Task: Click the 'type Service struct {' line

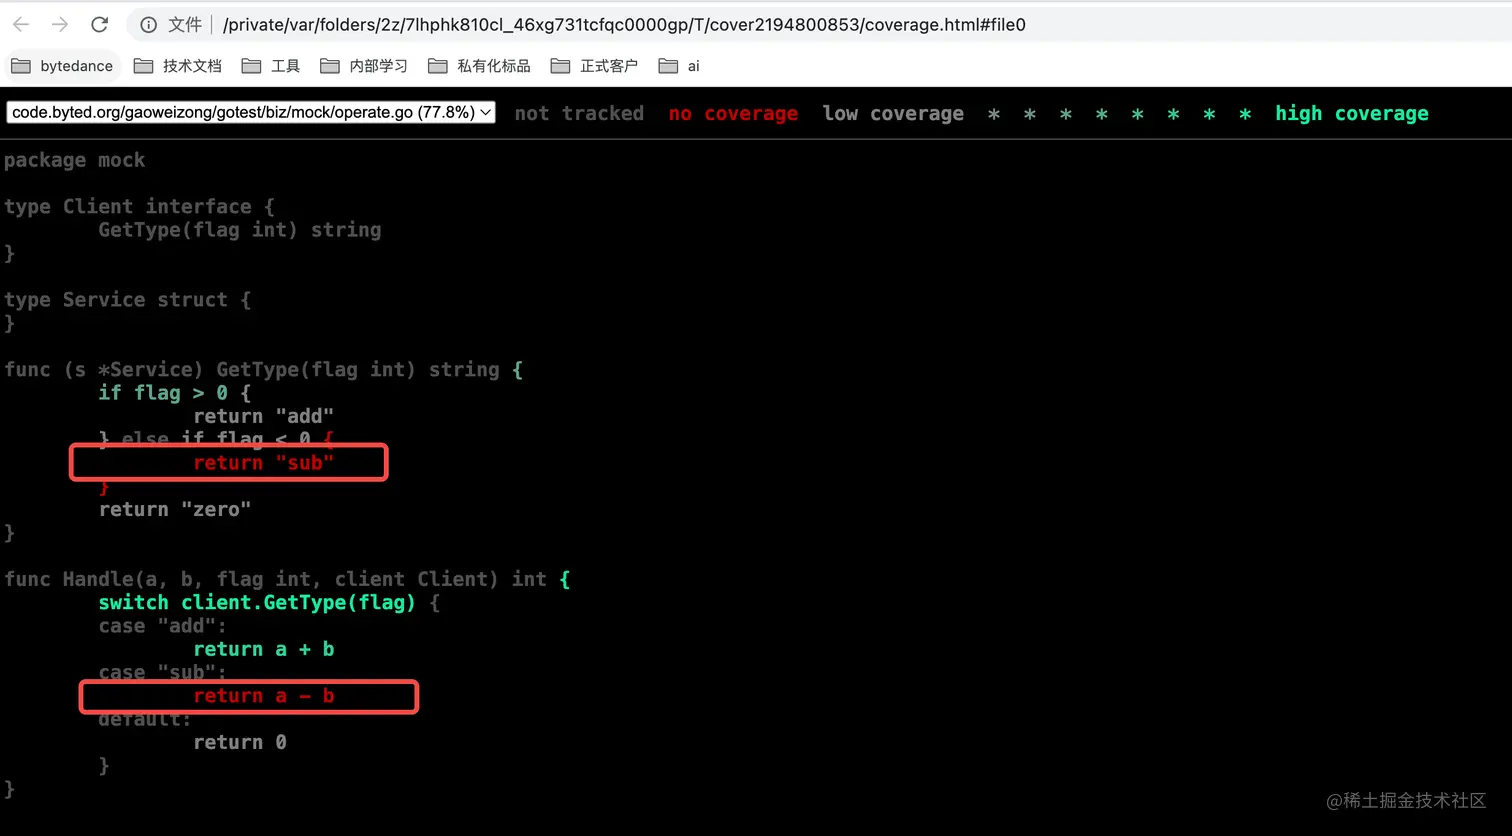Action: point(128,300)
